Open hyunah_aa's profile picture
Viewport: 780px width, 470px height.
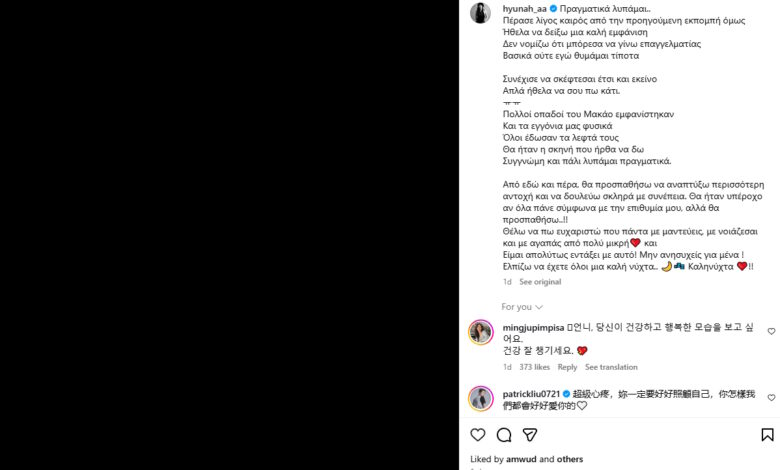[x=481, y=13]
